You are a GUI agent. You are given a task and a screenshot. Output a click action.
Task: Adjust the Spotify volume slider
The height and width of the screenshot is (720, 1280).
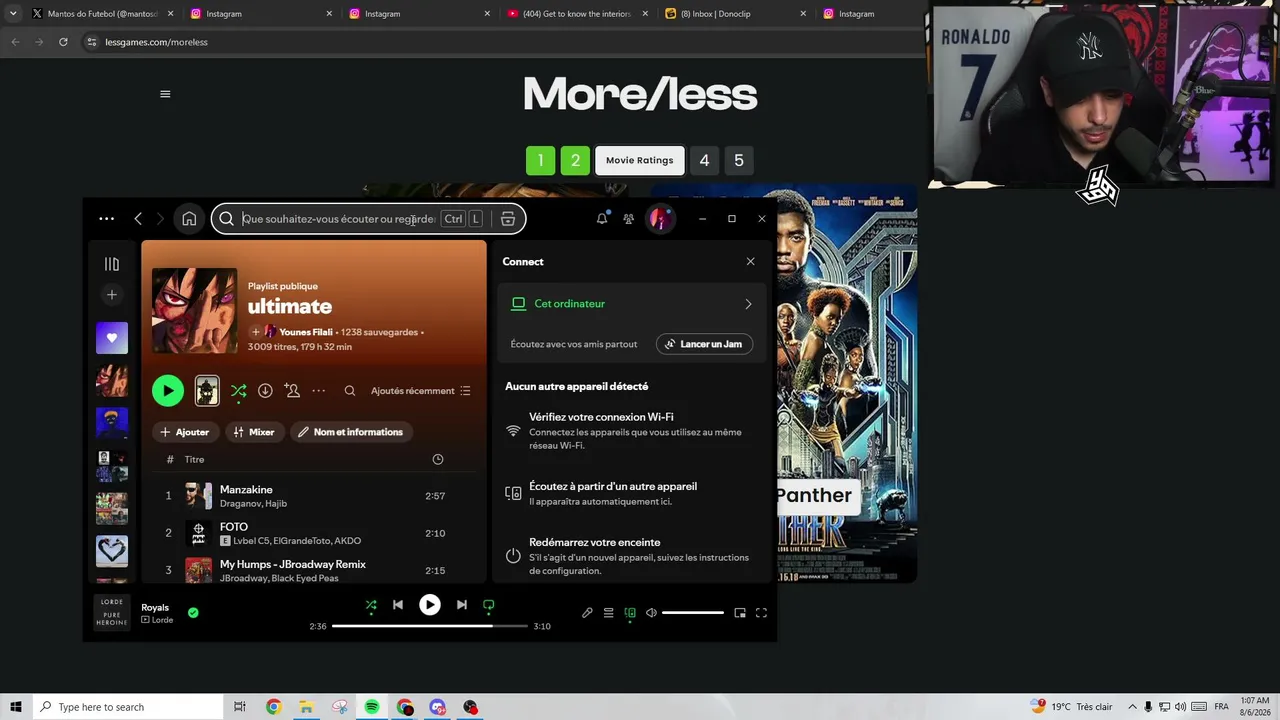tap(693, 613)
